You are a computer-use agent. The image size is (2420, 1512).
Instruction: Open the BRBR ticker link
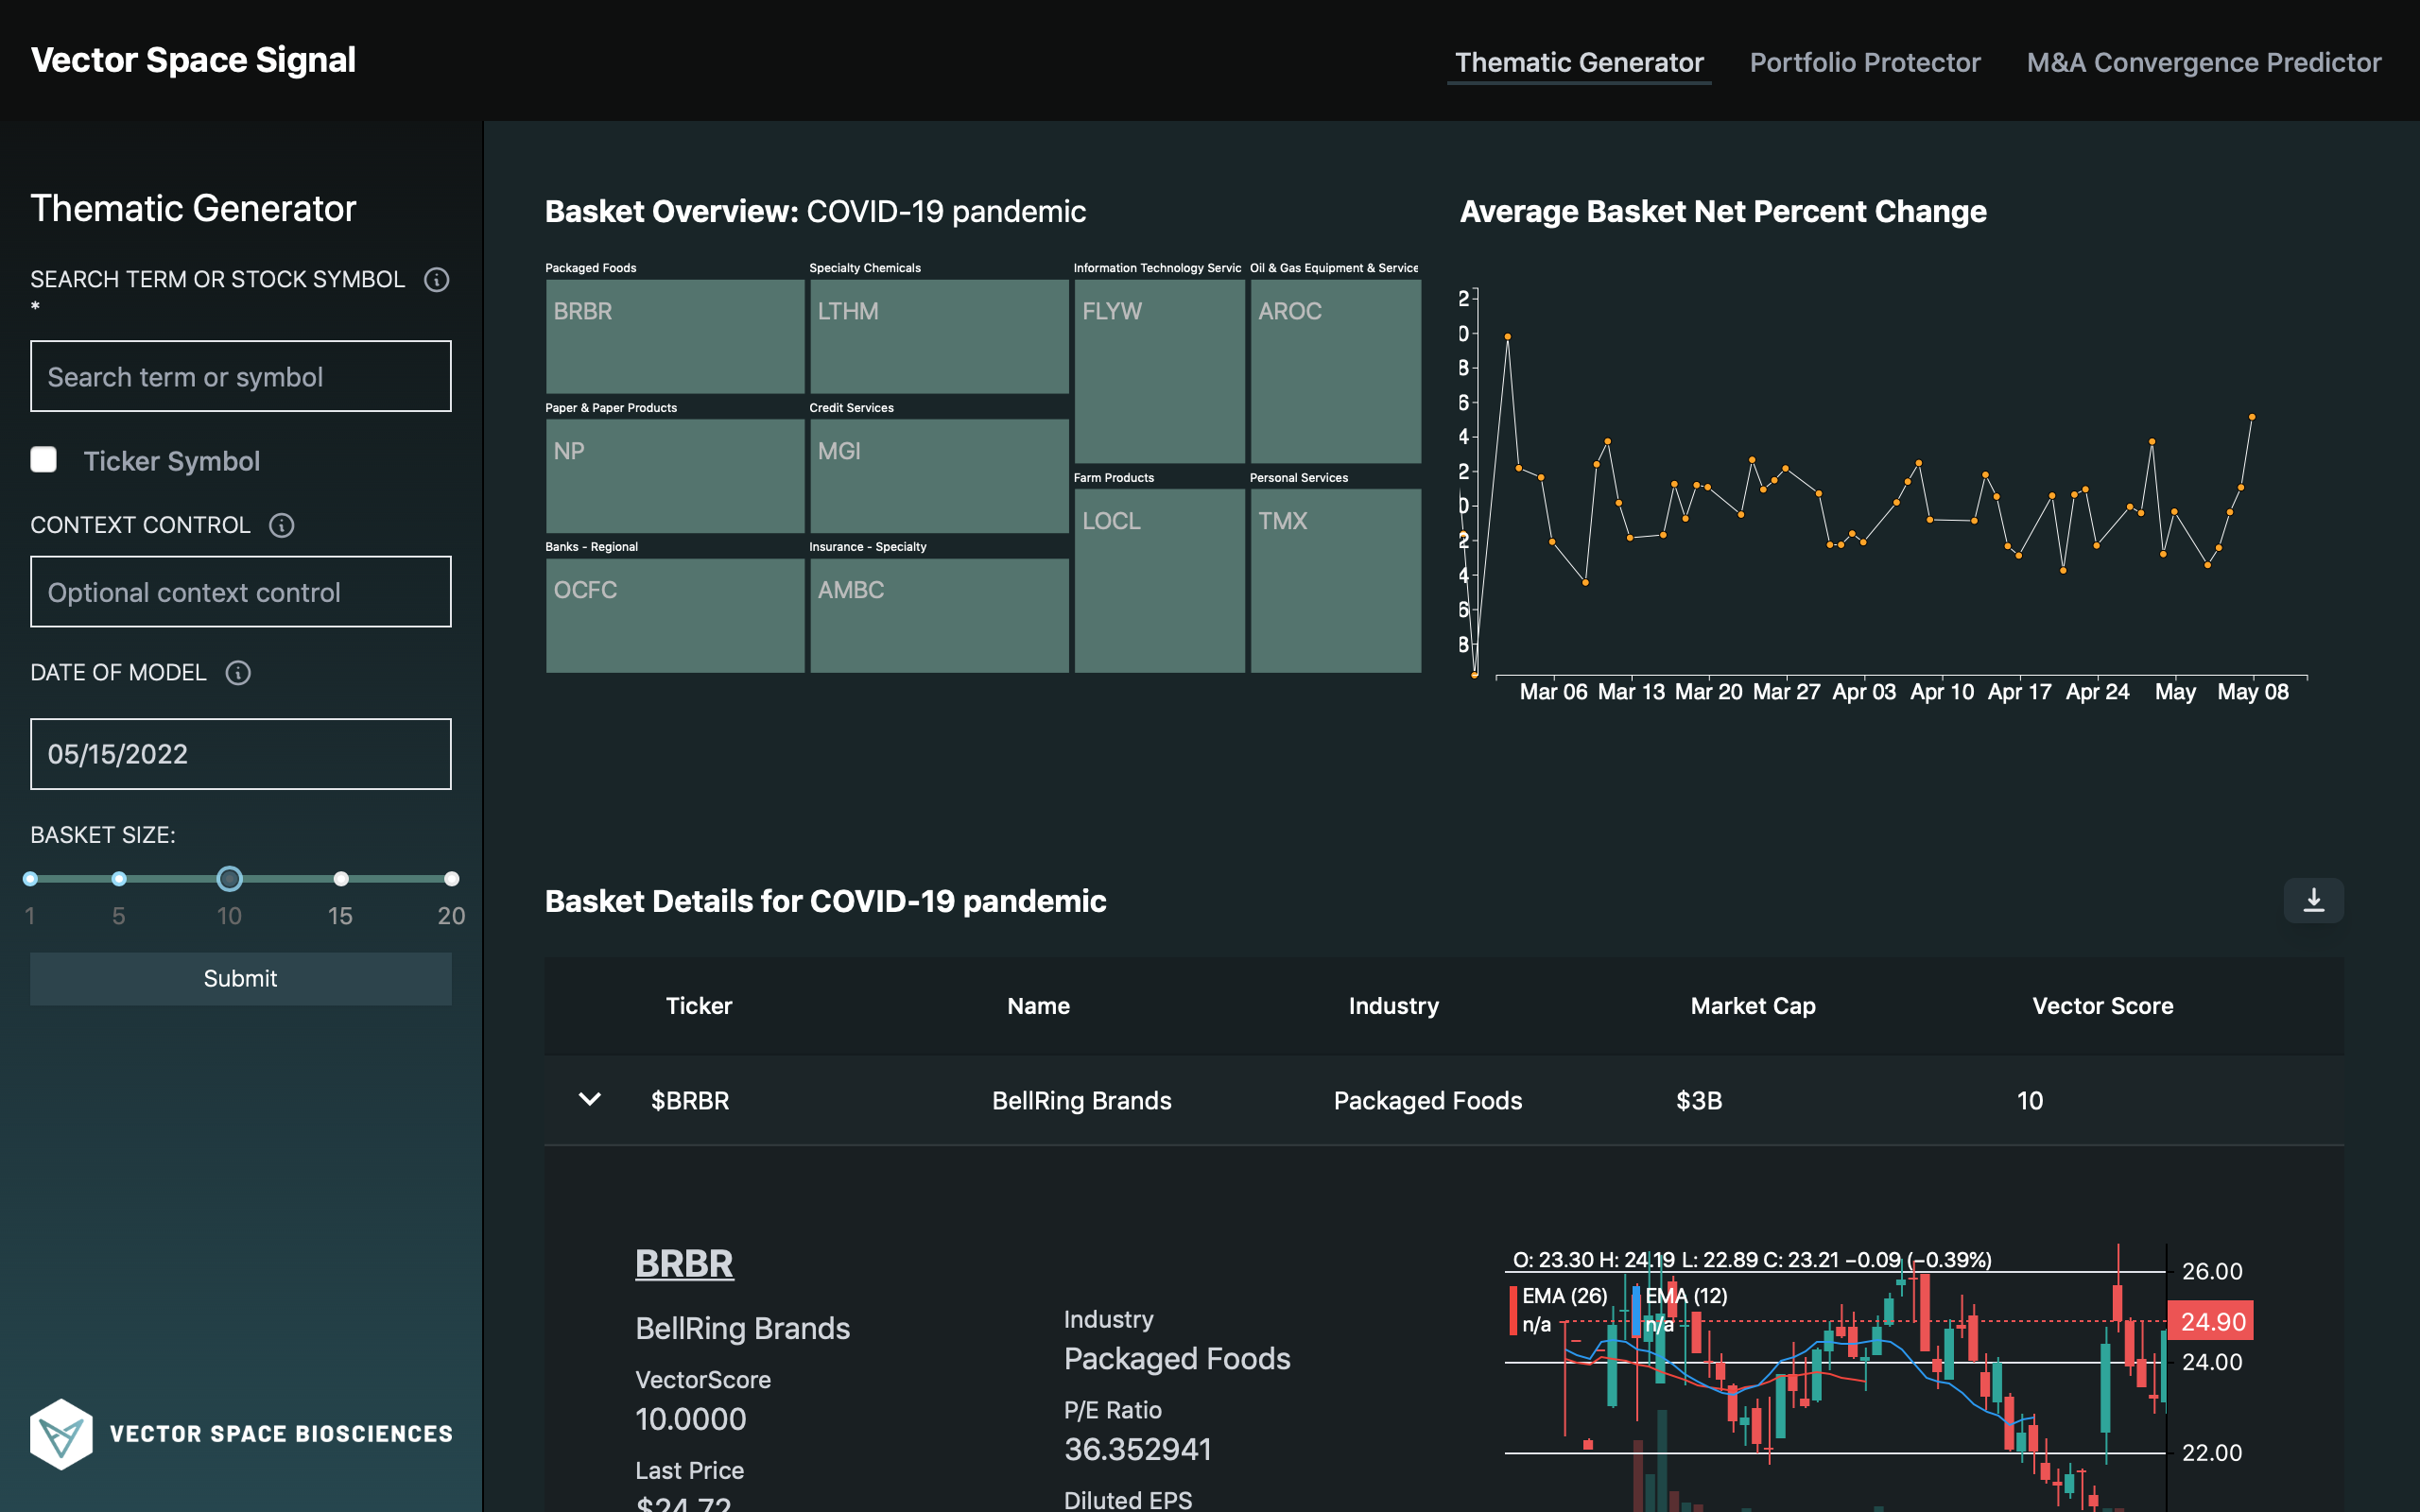684,1263
